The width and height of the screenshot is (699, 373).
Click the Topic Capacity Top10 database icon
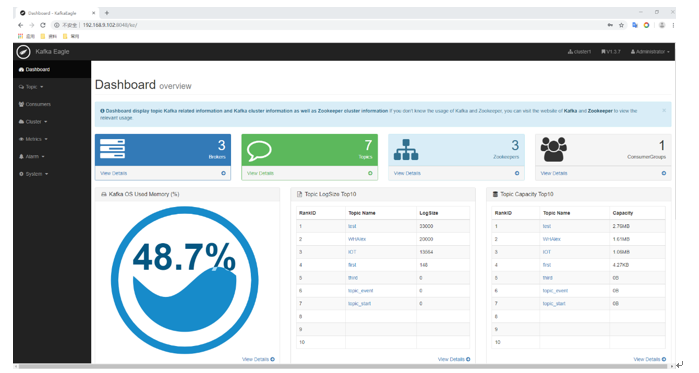point(495,194)
